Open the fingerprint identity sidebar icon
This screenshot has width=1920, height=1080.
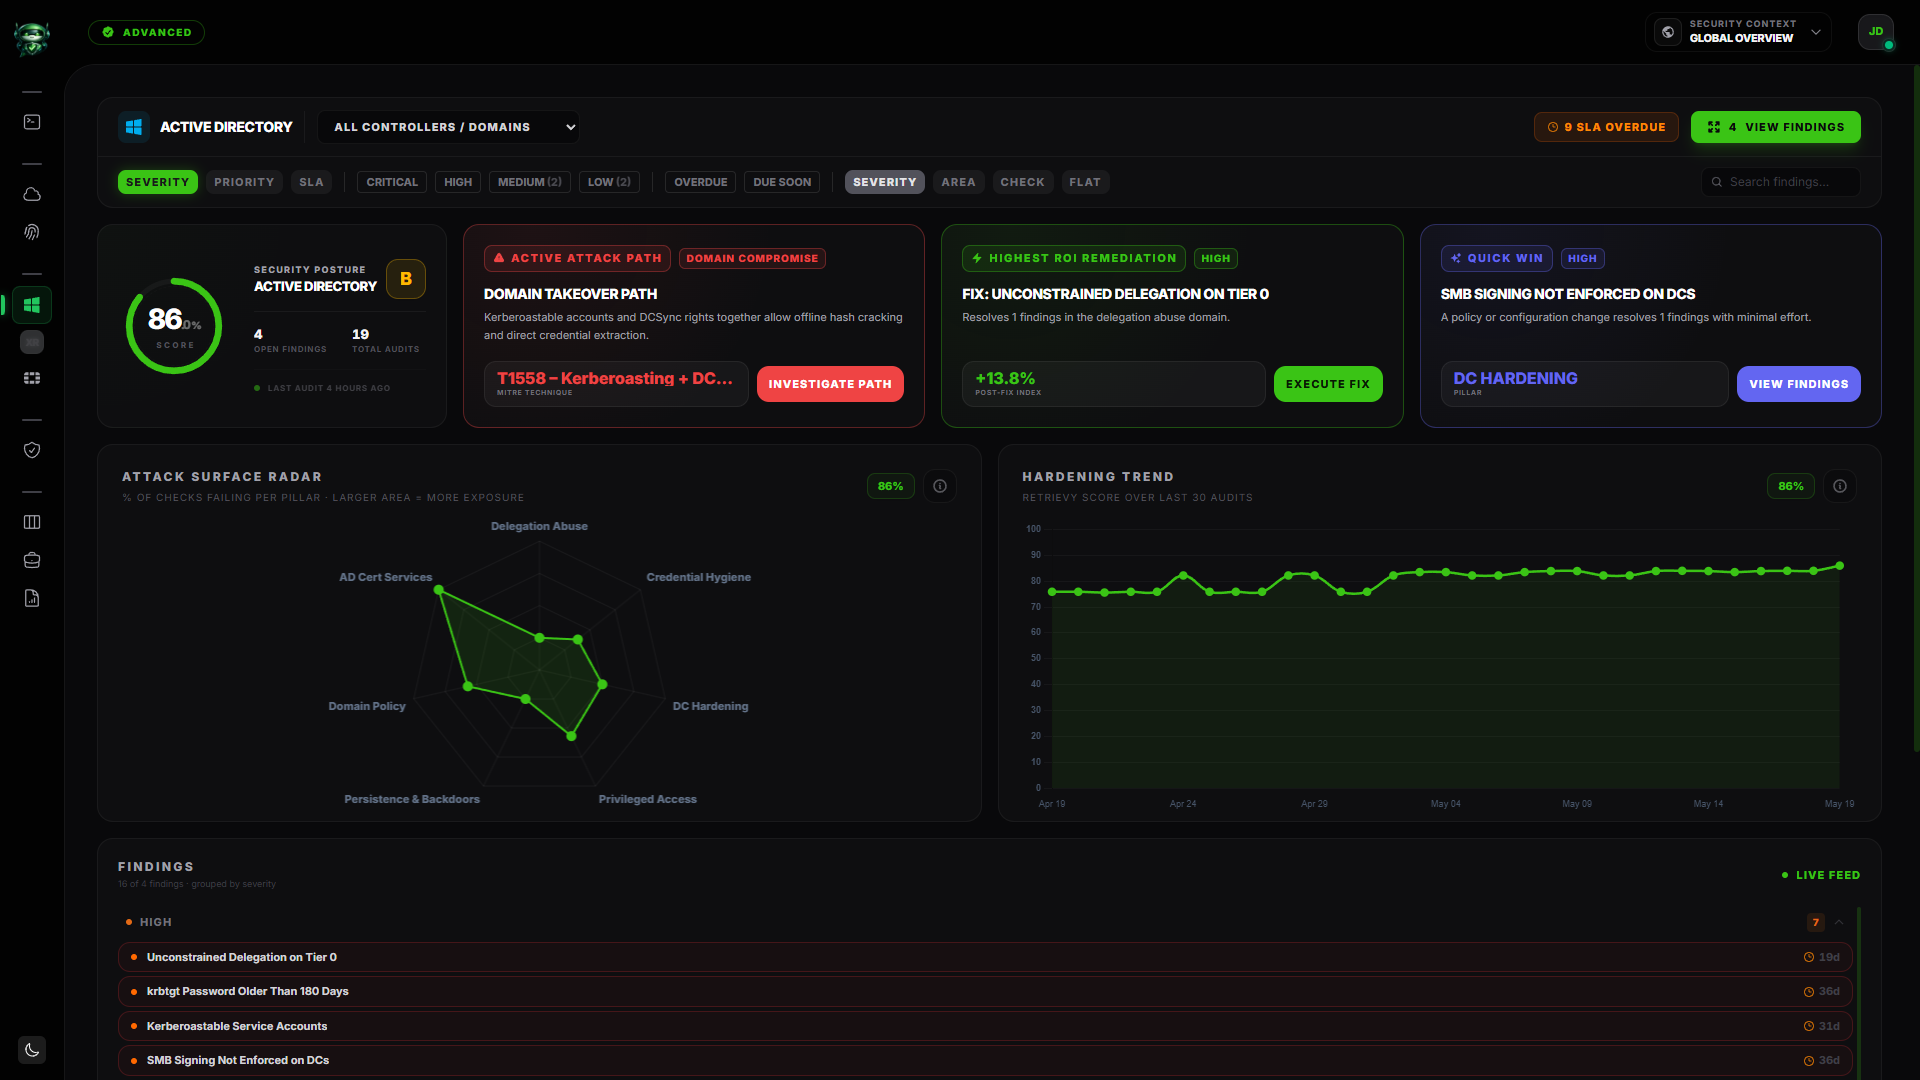tap(32, 232)
